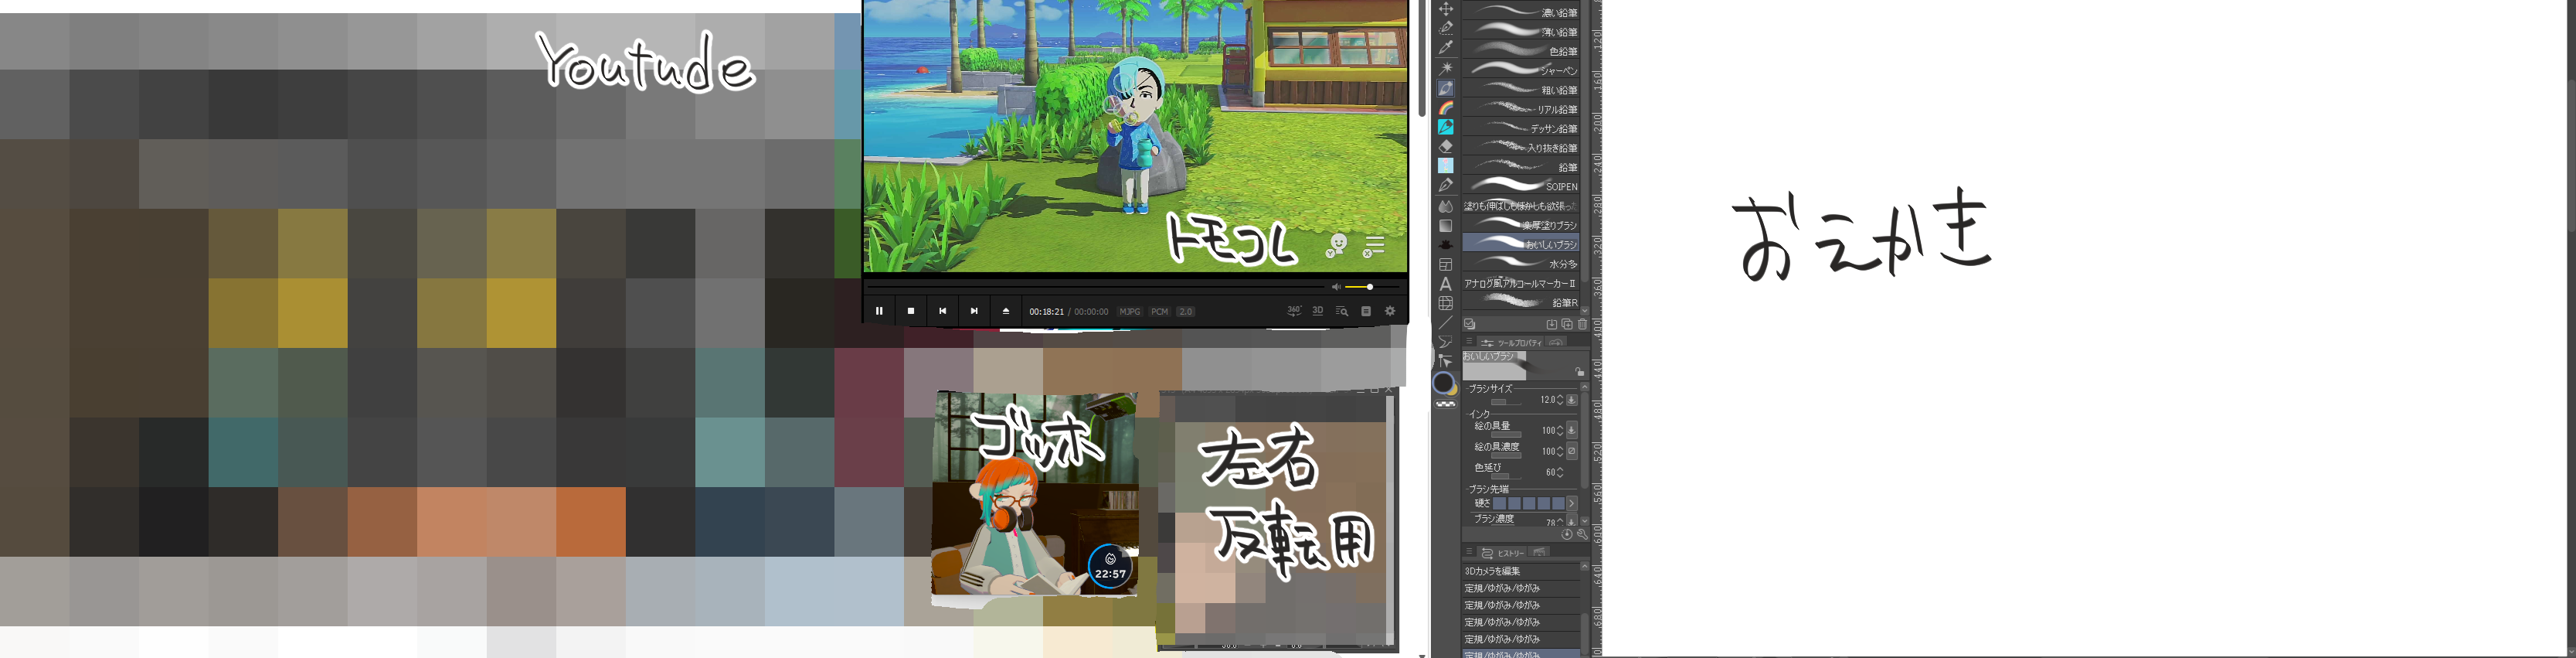Open ブラシサイズ dynamics dropdown button
Screen dimensions: 2576x658
[x=1572, y=400]
